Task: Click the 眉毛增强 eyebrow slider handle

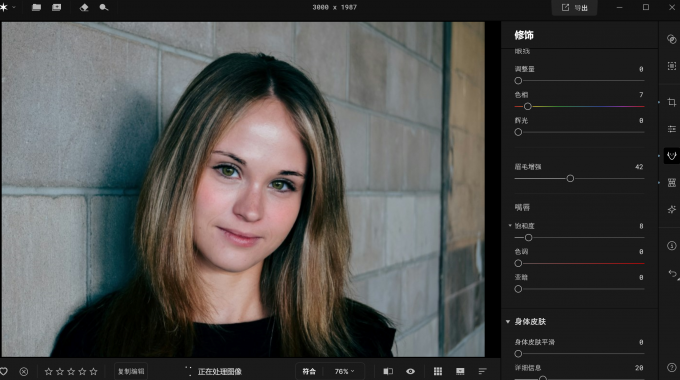Action: (570, 178)
